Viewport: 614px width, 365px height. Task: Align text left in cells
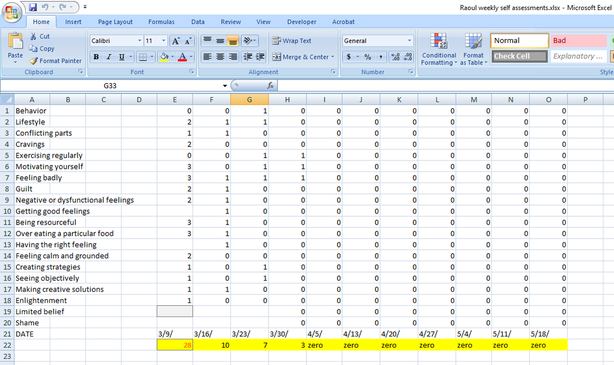pyautogui.click(x=208, y=57)
